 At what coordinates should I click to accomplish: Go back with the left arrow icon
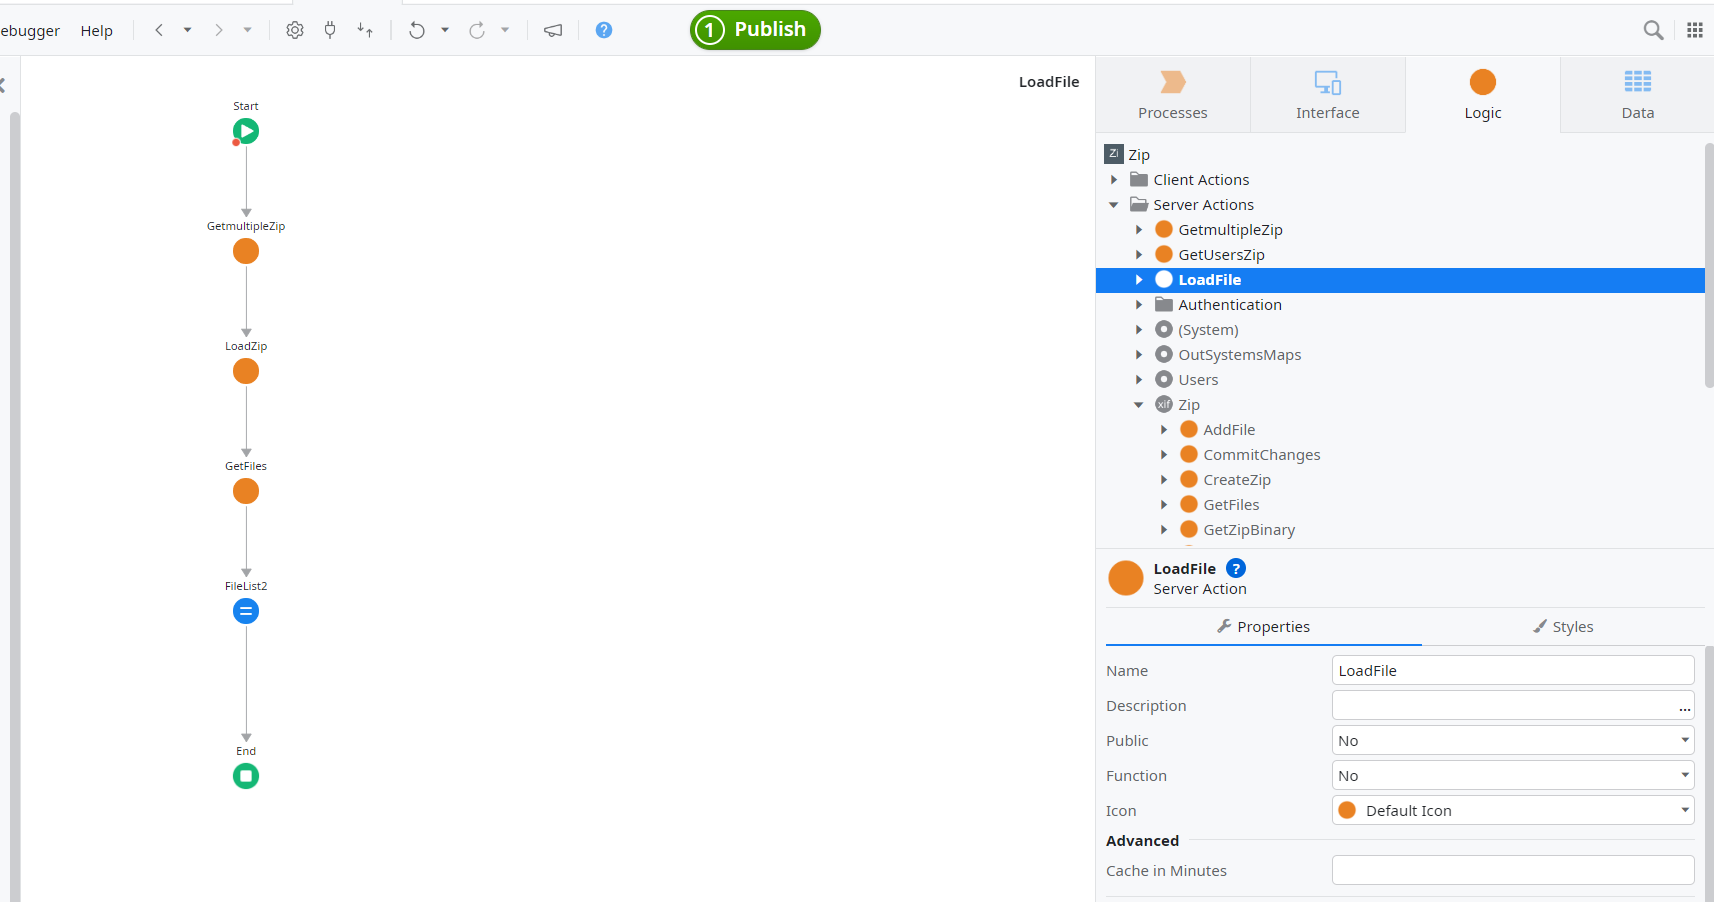[x=159, y=30]
